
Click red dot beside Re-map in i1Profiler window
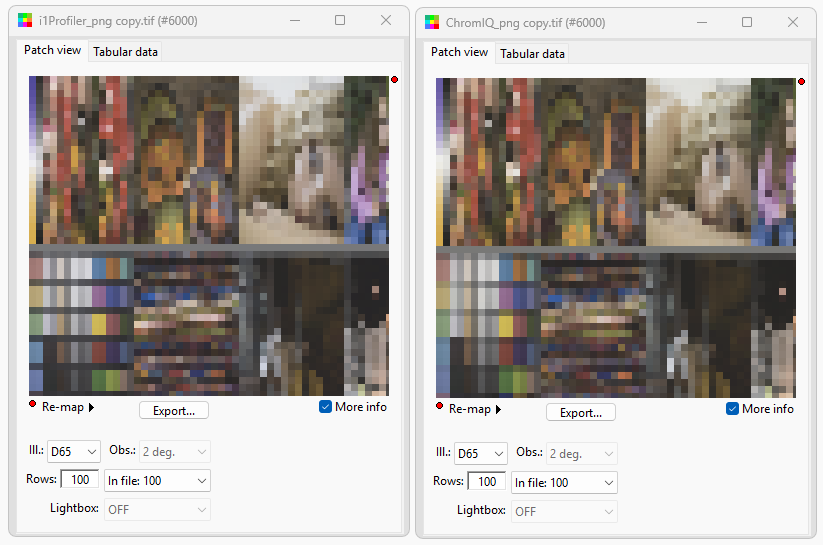point(33,404)
